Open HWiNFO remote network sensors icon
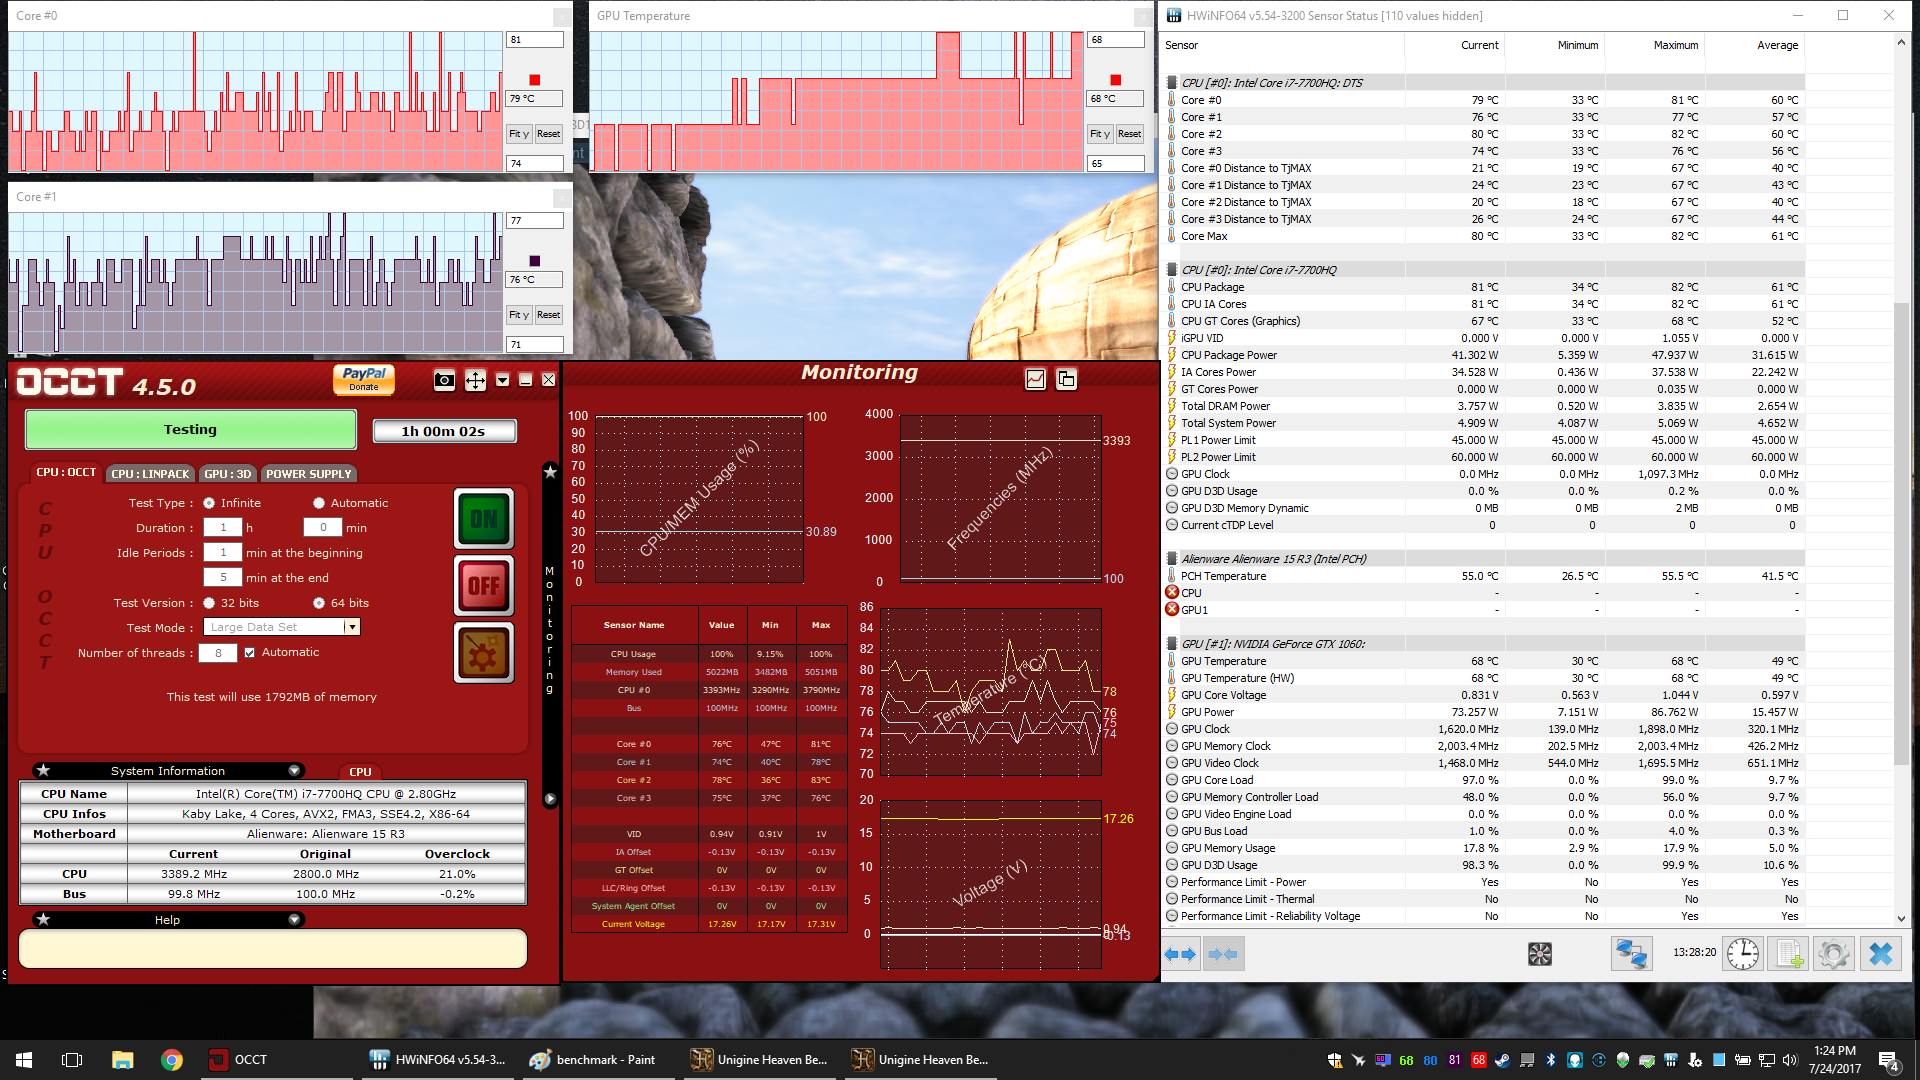Image resolution: width=1920 pixels, height=1080 pixels. click(1631, 954)
